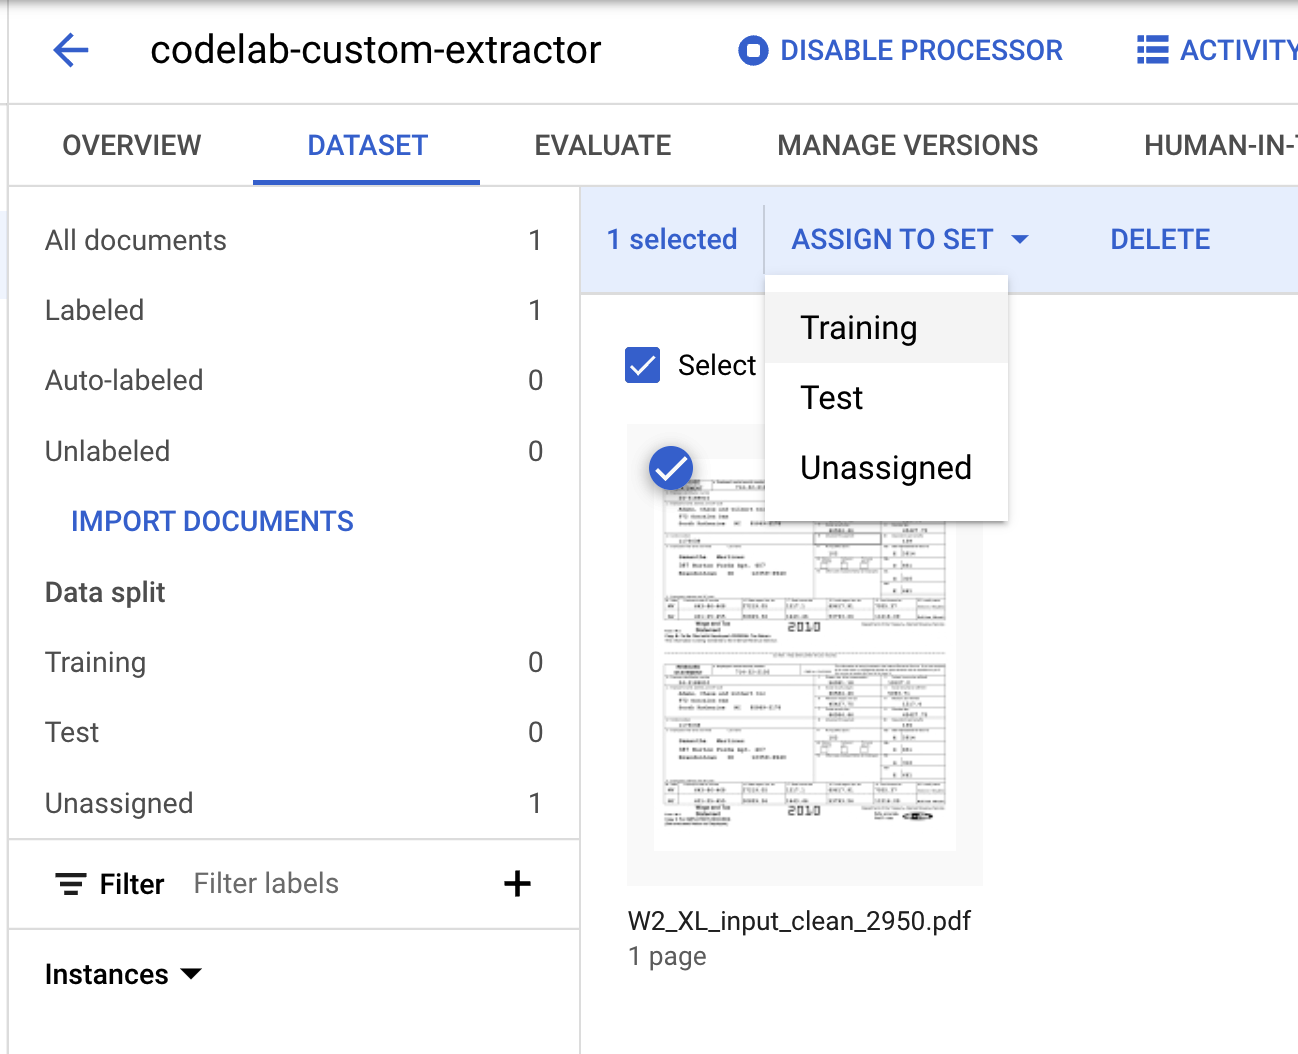This screenshot has height=1054, width=1298.
Task: Choose Unassigned from the assignment menu
Action: [885, 467]
